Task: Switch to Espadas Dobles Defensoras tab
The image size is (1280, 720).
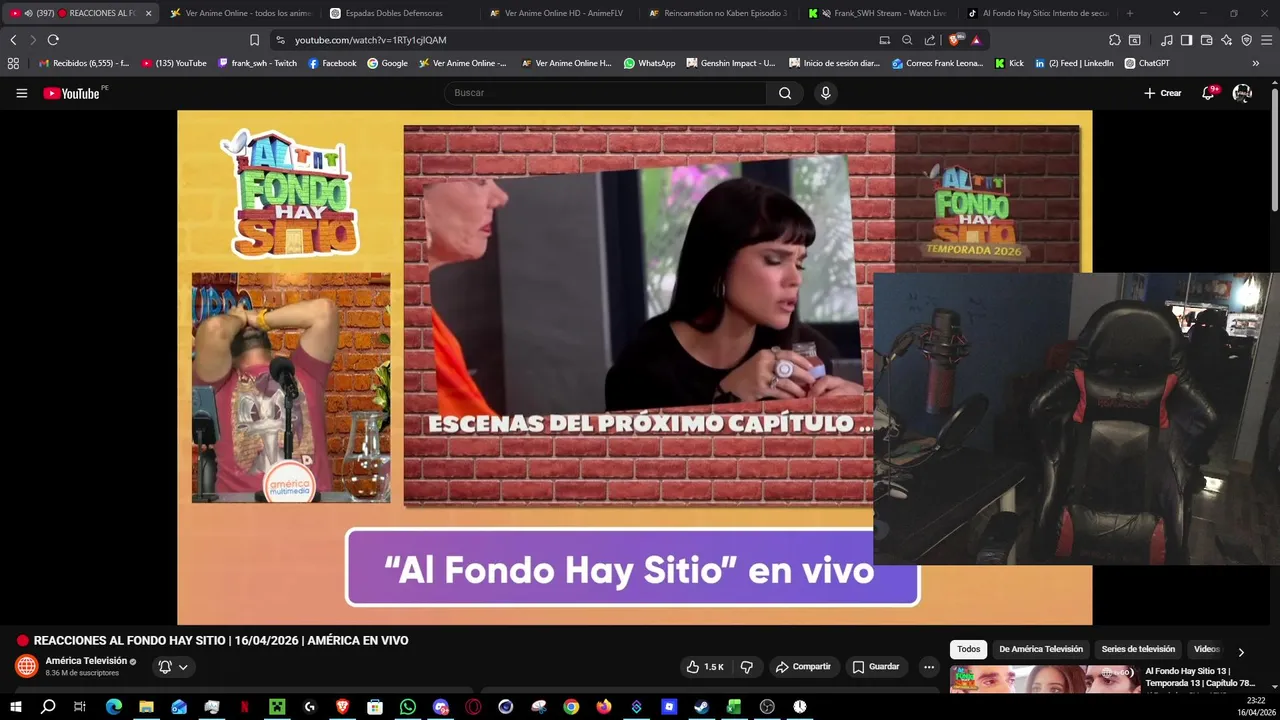Action: click(400, 13)
